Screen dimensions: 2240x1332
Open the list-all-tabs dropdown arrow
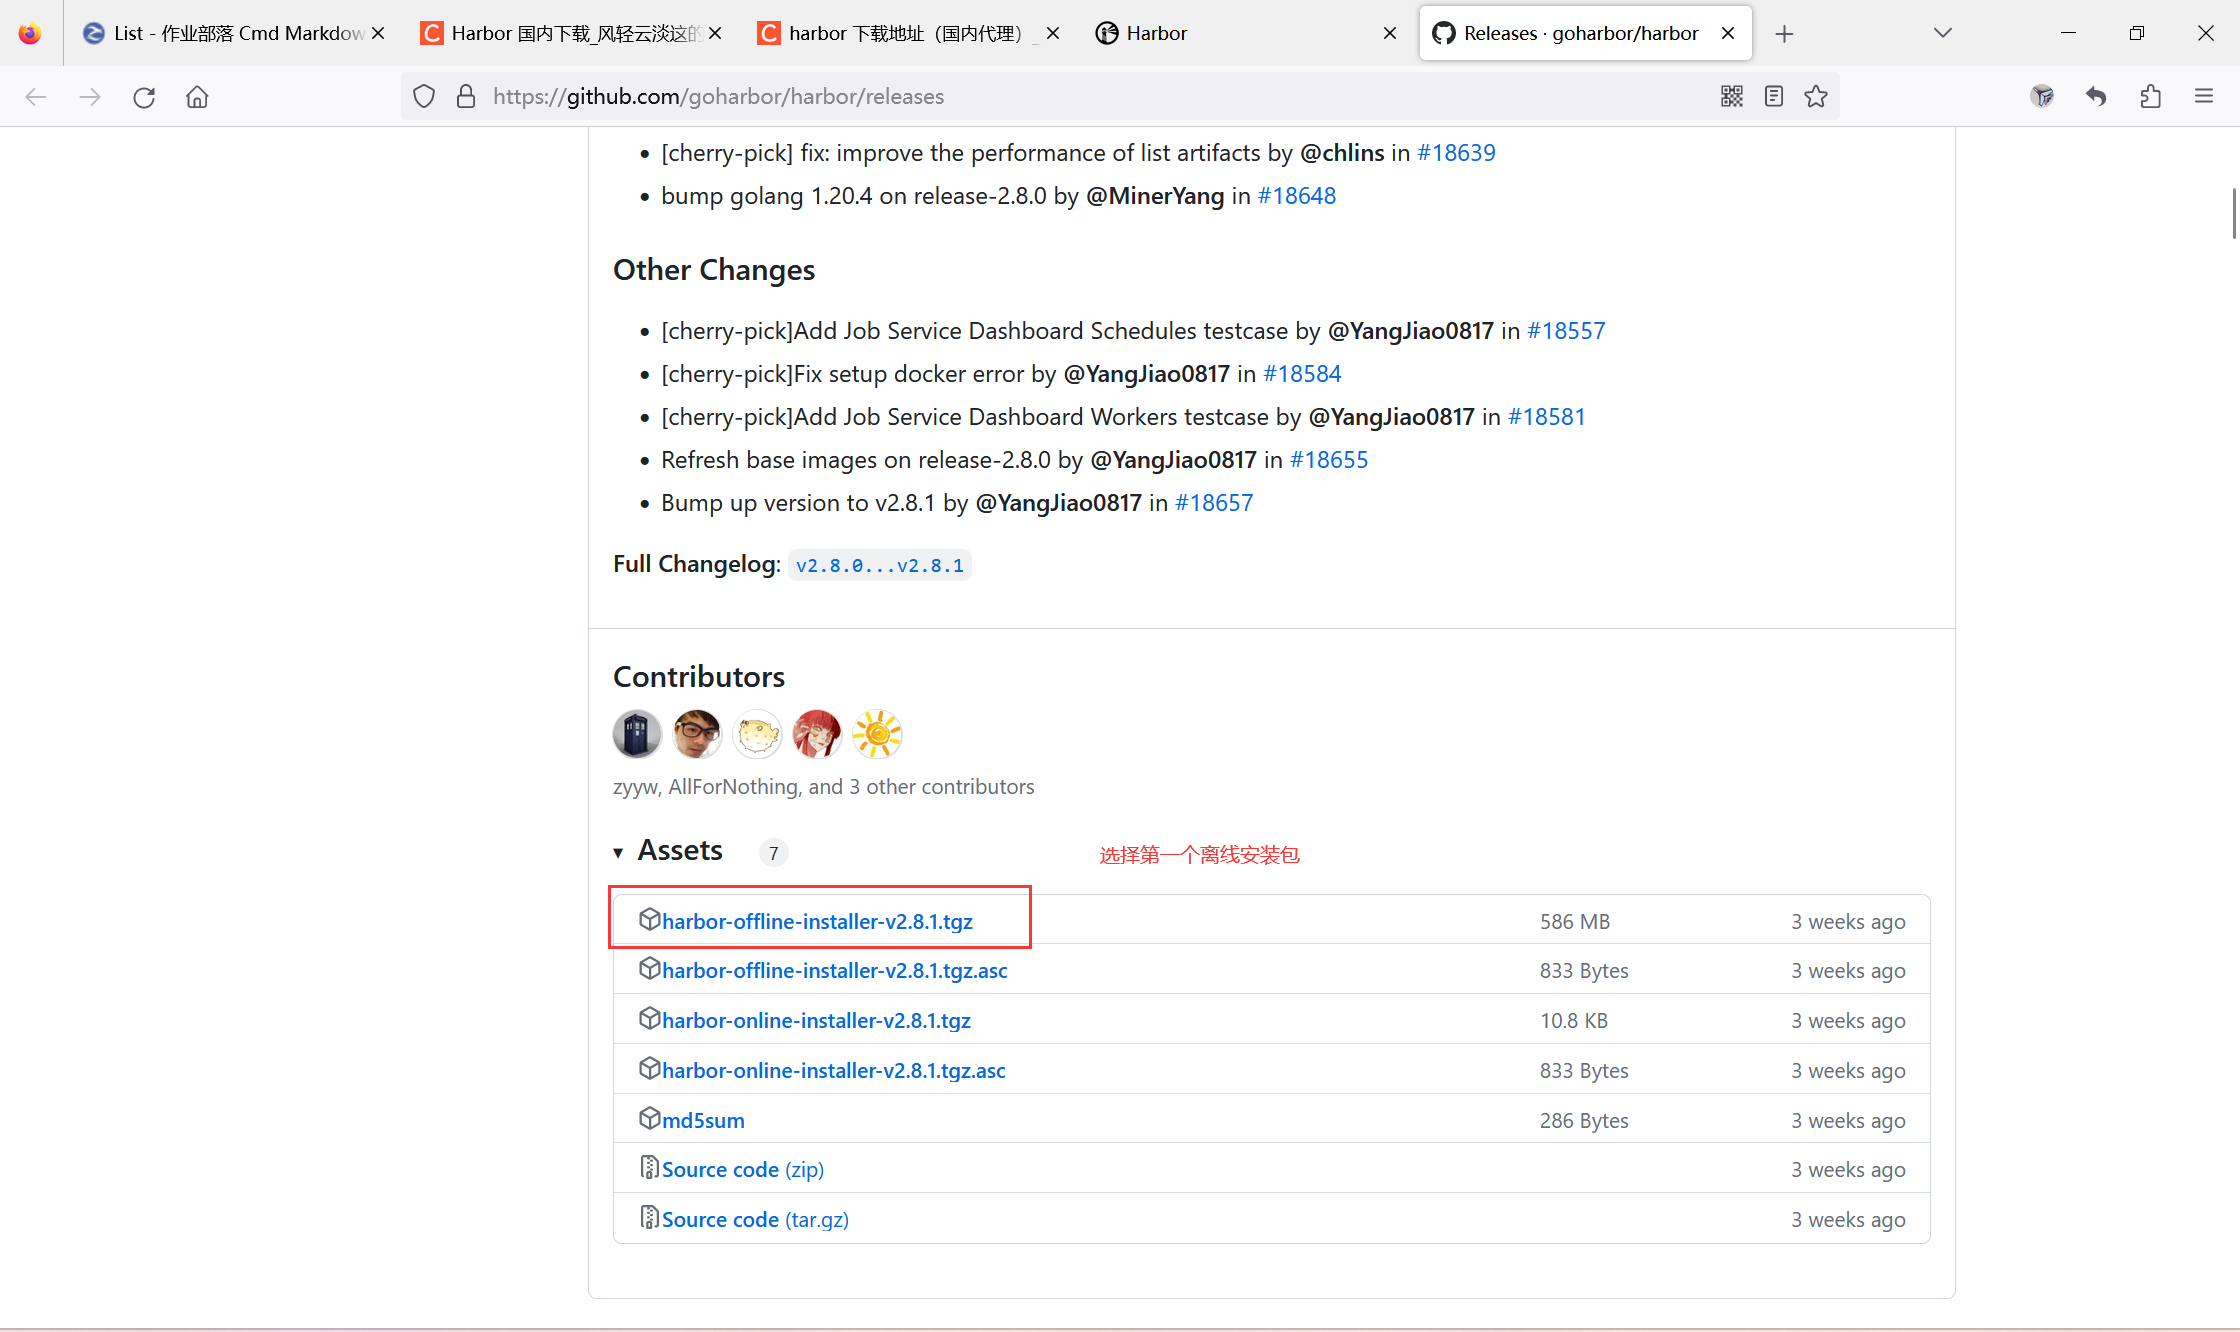click(x=1942, y=32)
